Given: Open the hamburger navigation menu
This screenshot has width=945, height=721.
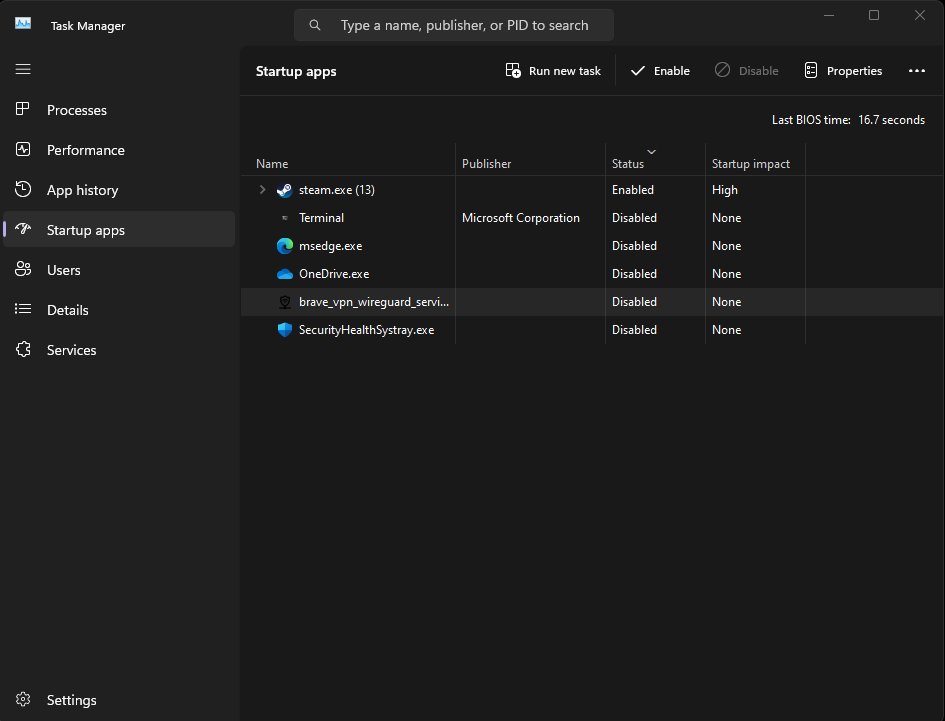Looking at the screenshot, I should click(x=23, y=69).
